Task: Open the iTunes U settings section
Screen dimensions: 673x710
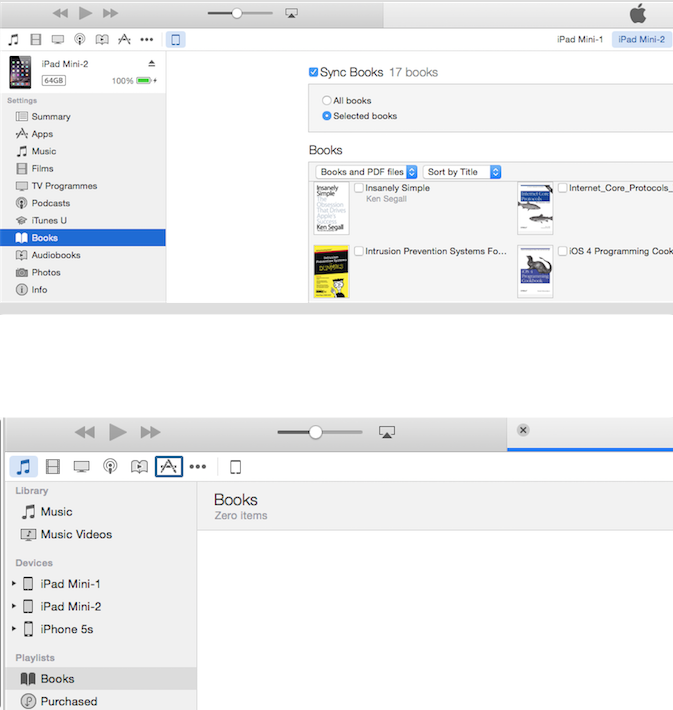Action: (83, 220)
